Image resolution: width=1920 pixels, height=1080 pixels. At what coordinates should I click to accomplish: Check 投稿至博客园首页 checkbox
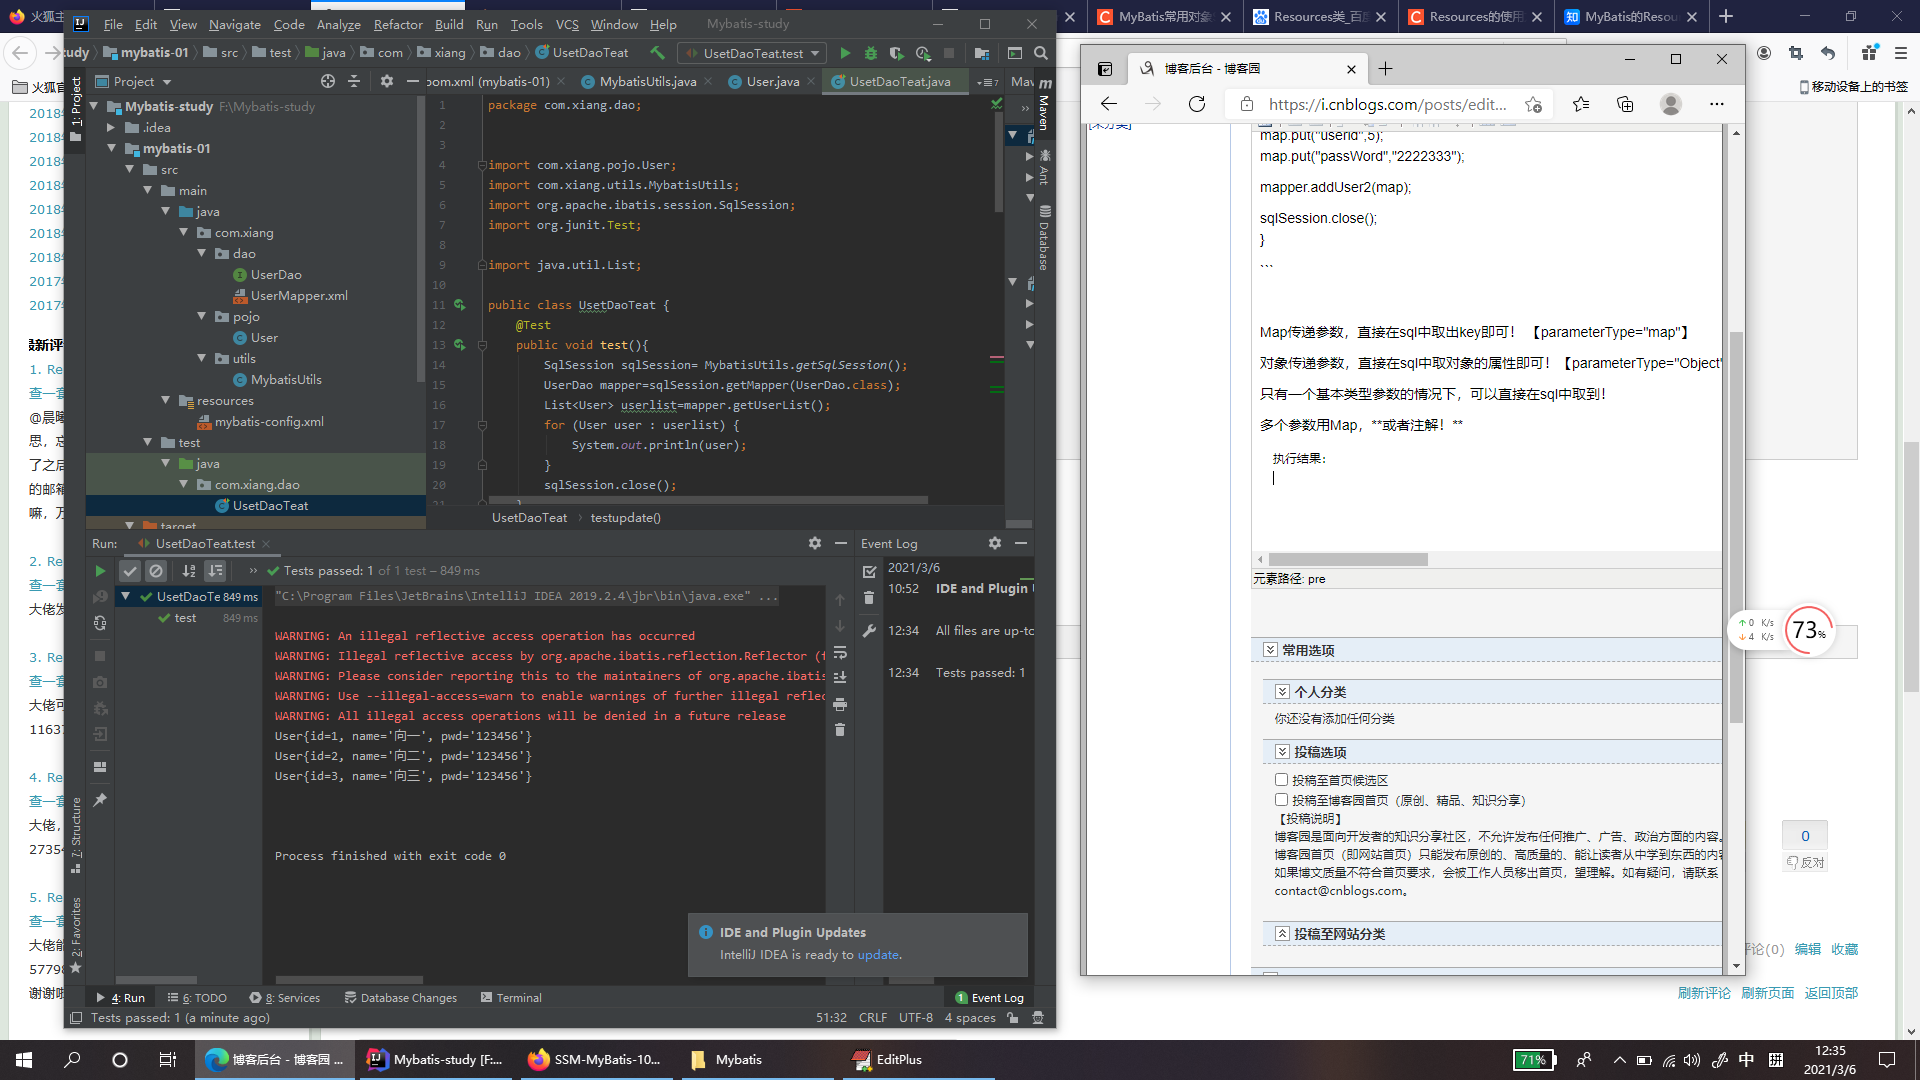click(1281, 800)
